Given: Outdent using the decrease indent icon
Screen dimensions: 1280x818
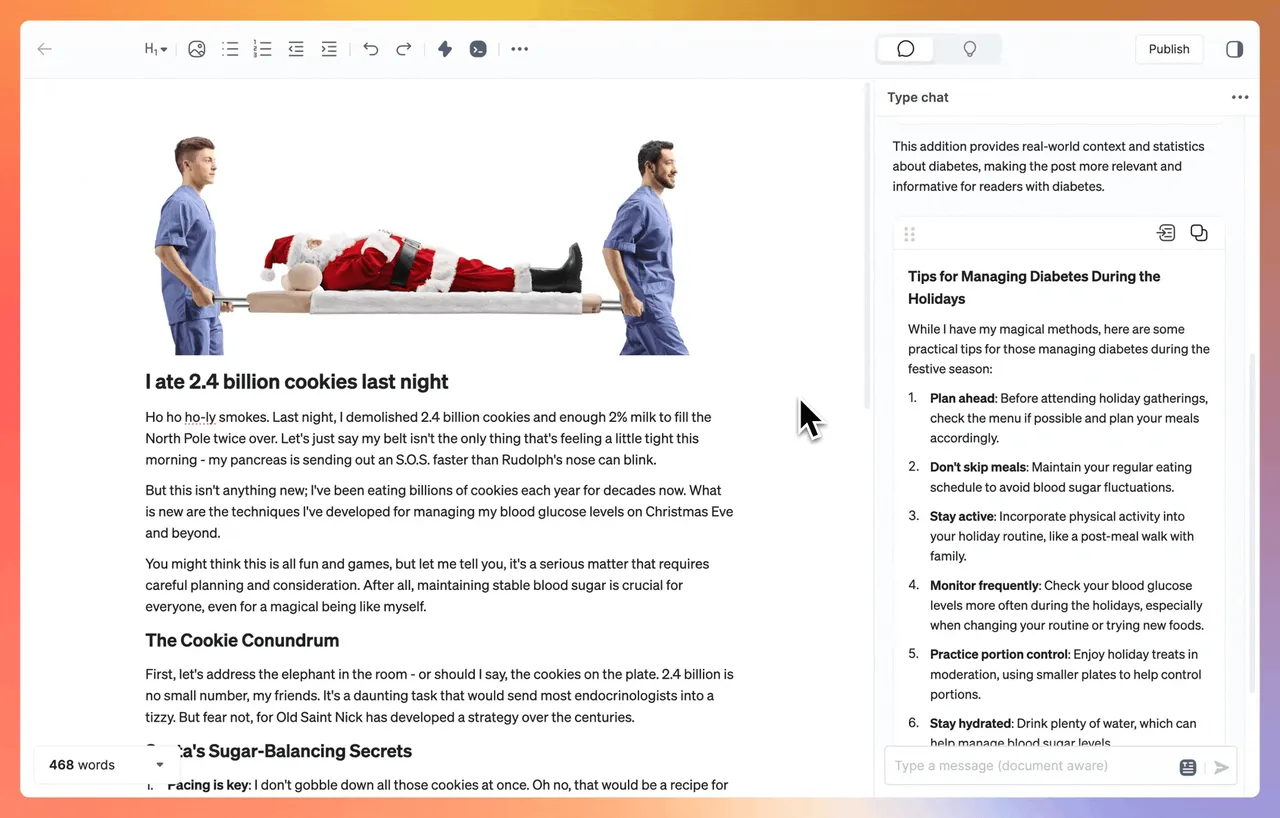Looking at the screenshot, I should [x=296, y=49].
